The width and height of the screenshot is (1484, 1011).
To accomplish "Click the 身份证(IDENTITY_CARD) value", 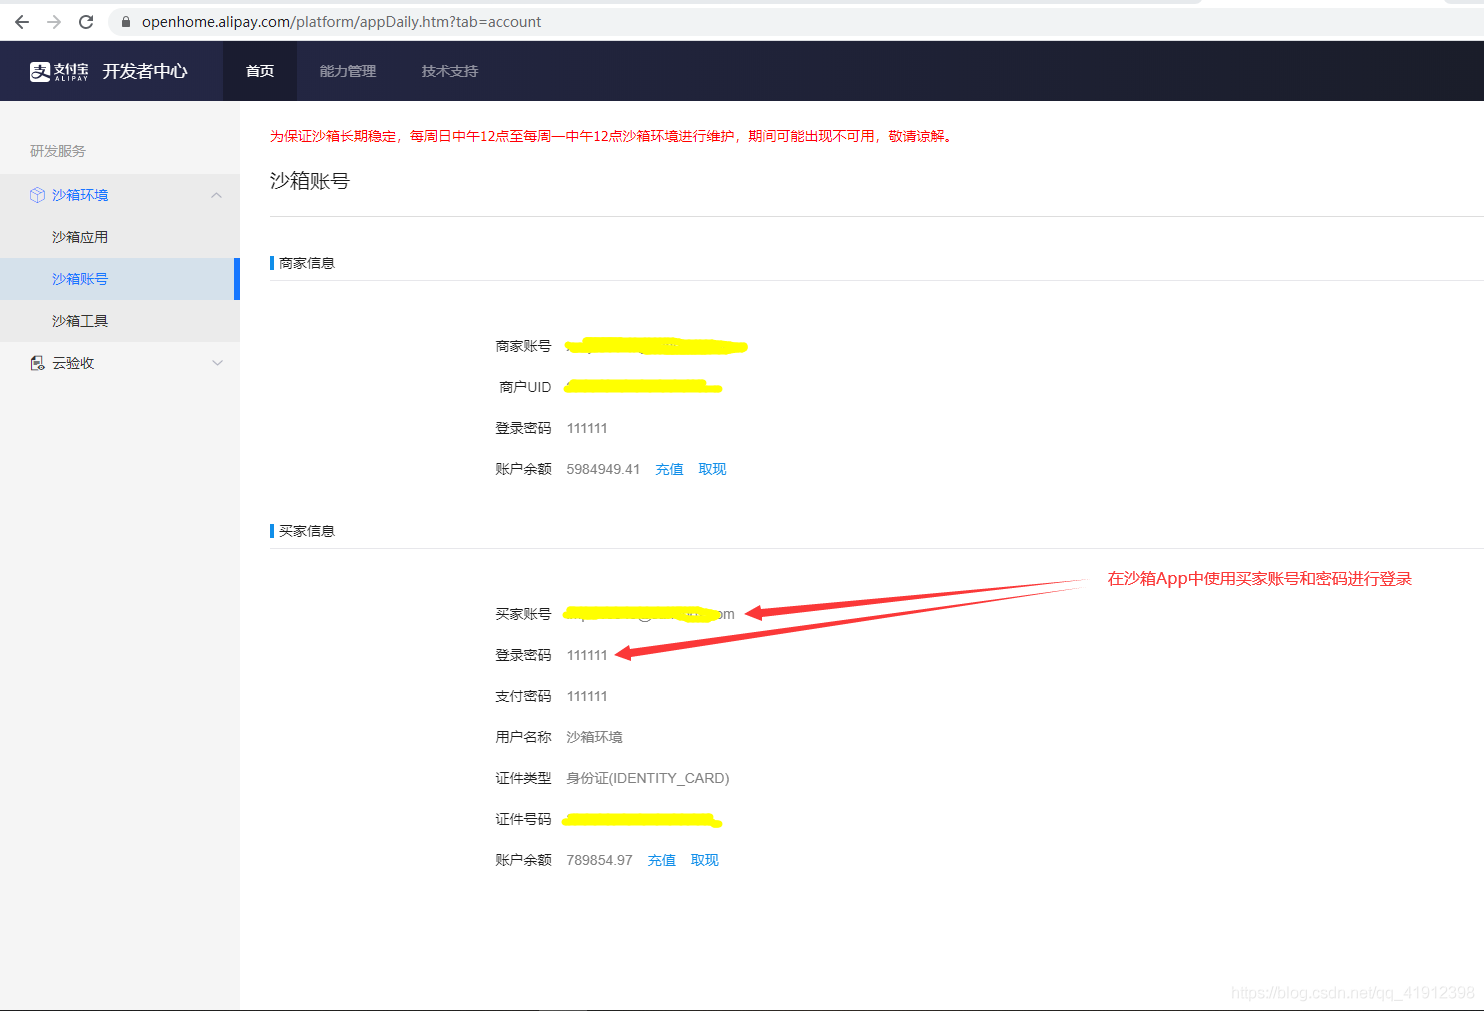I will pyautogui.click(x=648, y=778).
